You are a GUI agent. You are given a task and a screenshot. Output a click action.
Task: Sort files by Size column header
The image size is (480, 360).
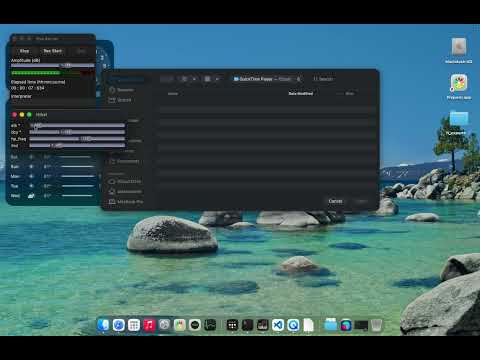(349, 94)
